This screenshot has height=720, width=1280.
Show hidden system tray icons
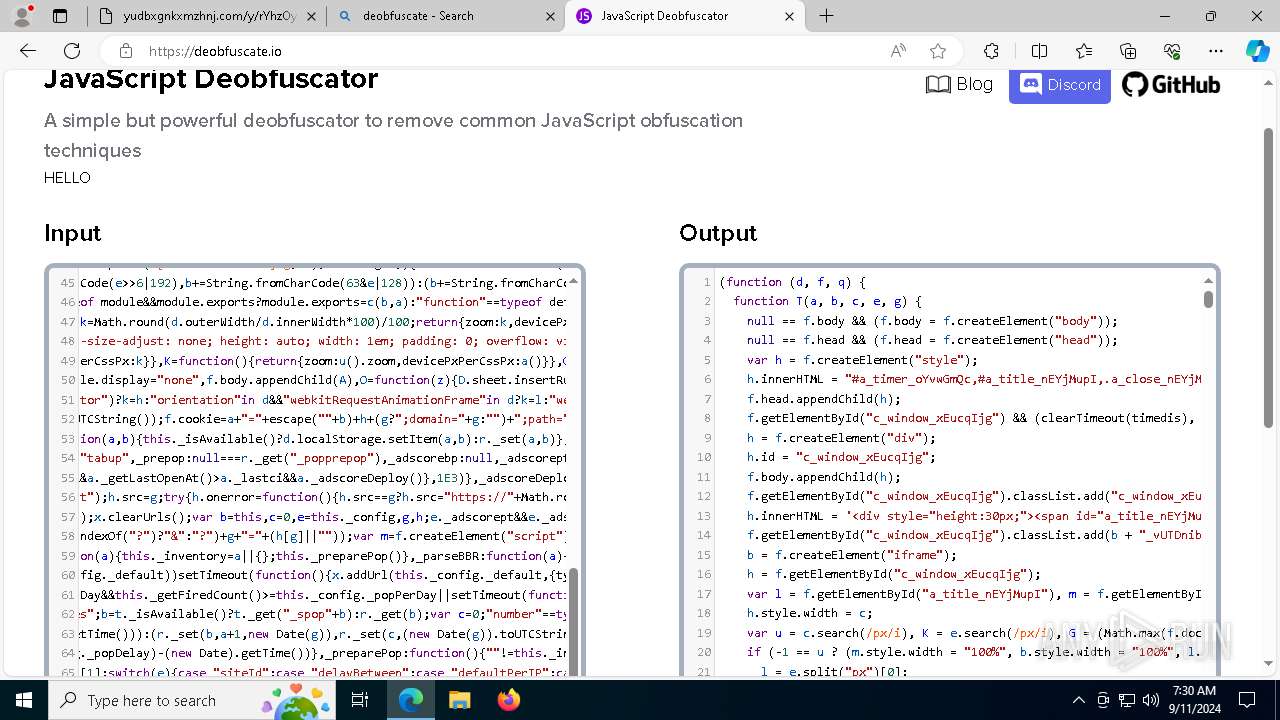pos(1078,700)
